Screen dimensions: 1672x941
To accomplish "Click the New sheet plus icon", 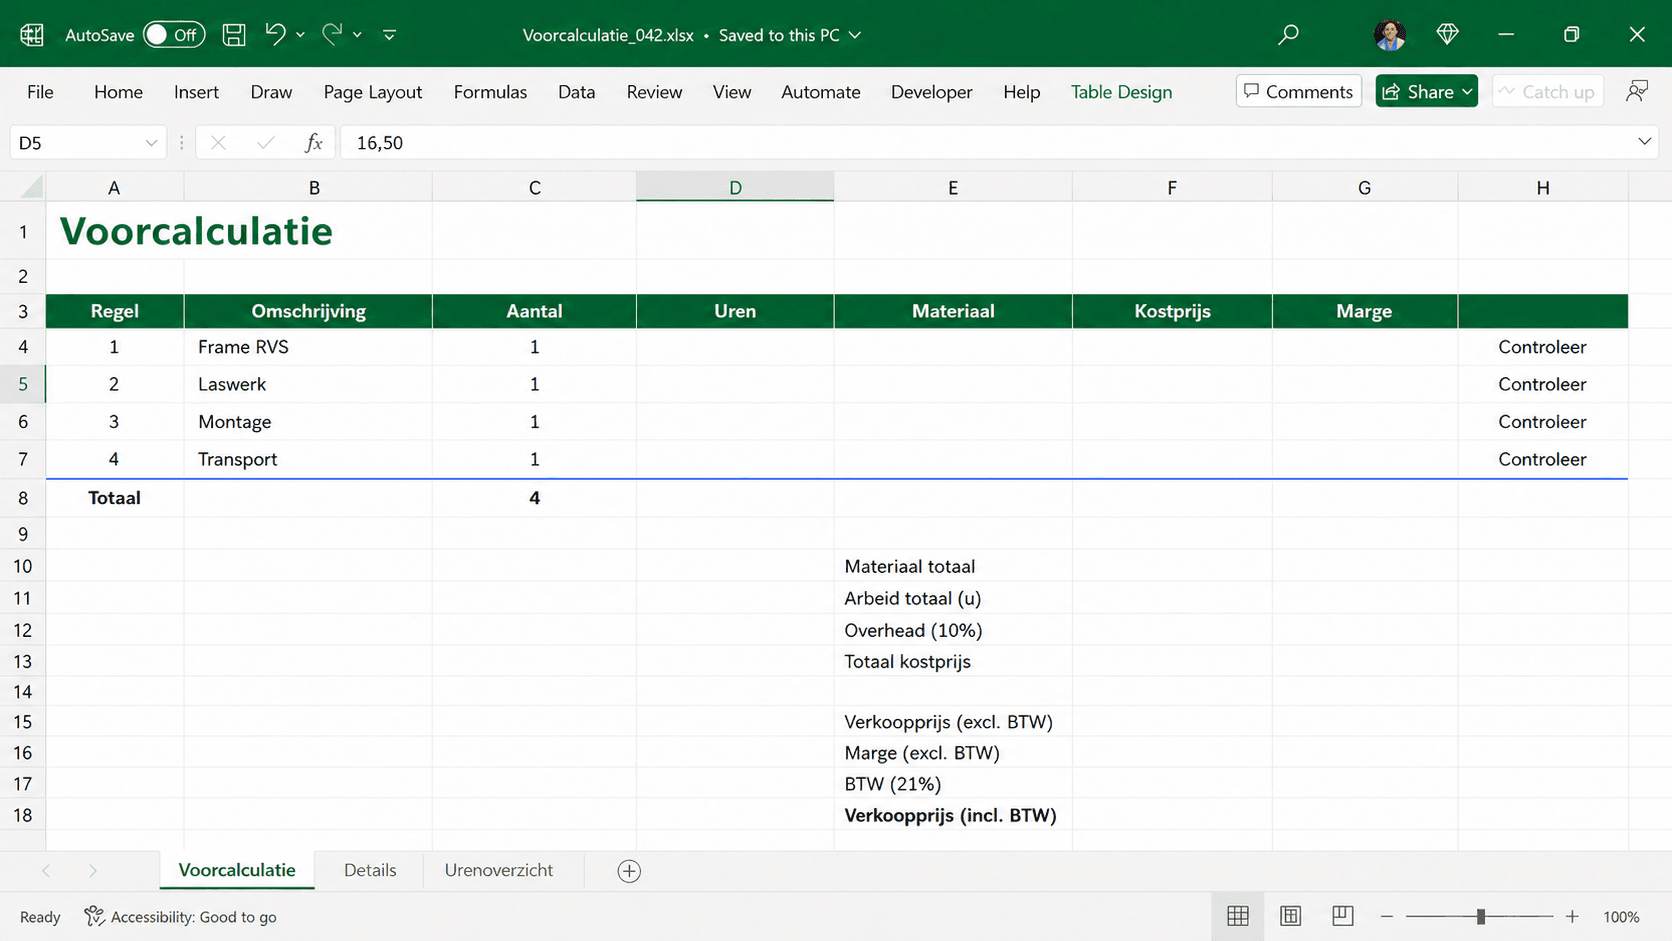I will point(629,871).
